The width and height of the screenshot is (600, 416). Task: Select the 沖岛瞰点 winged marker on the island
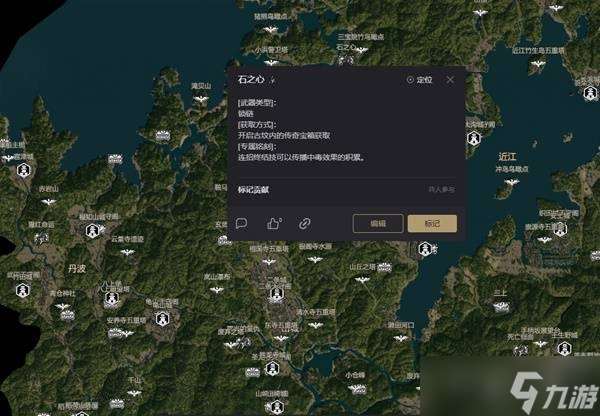pos(512,182)
